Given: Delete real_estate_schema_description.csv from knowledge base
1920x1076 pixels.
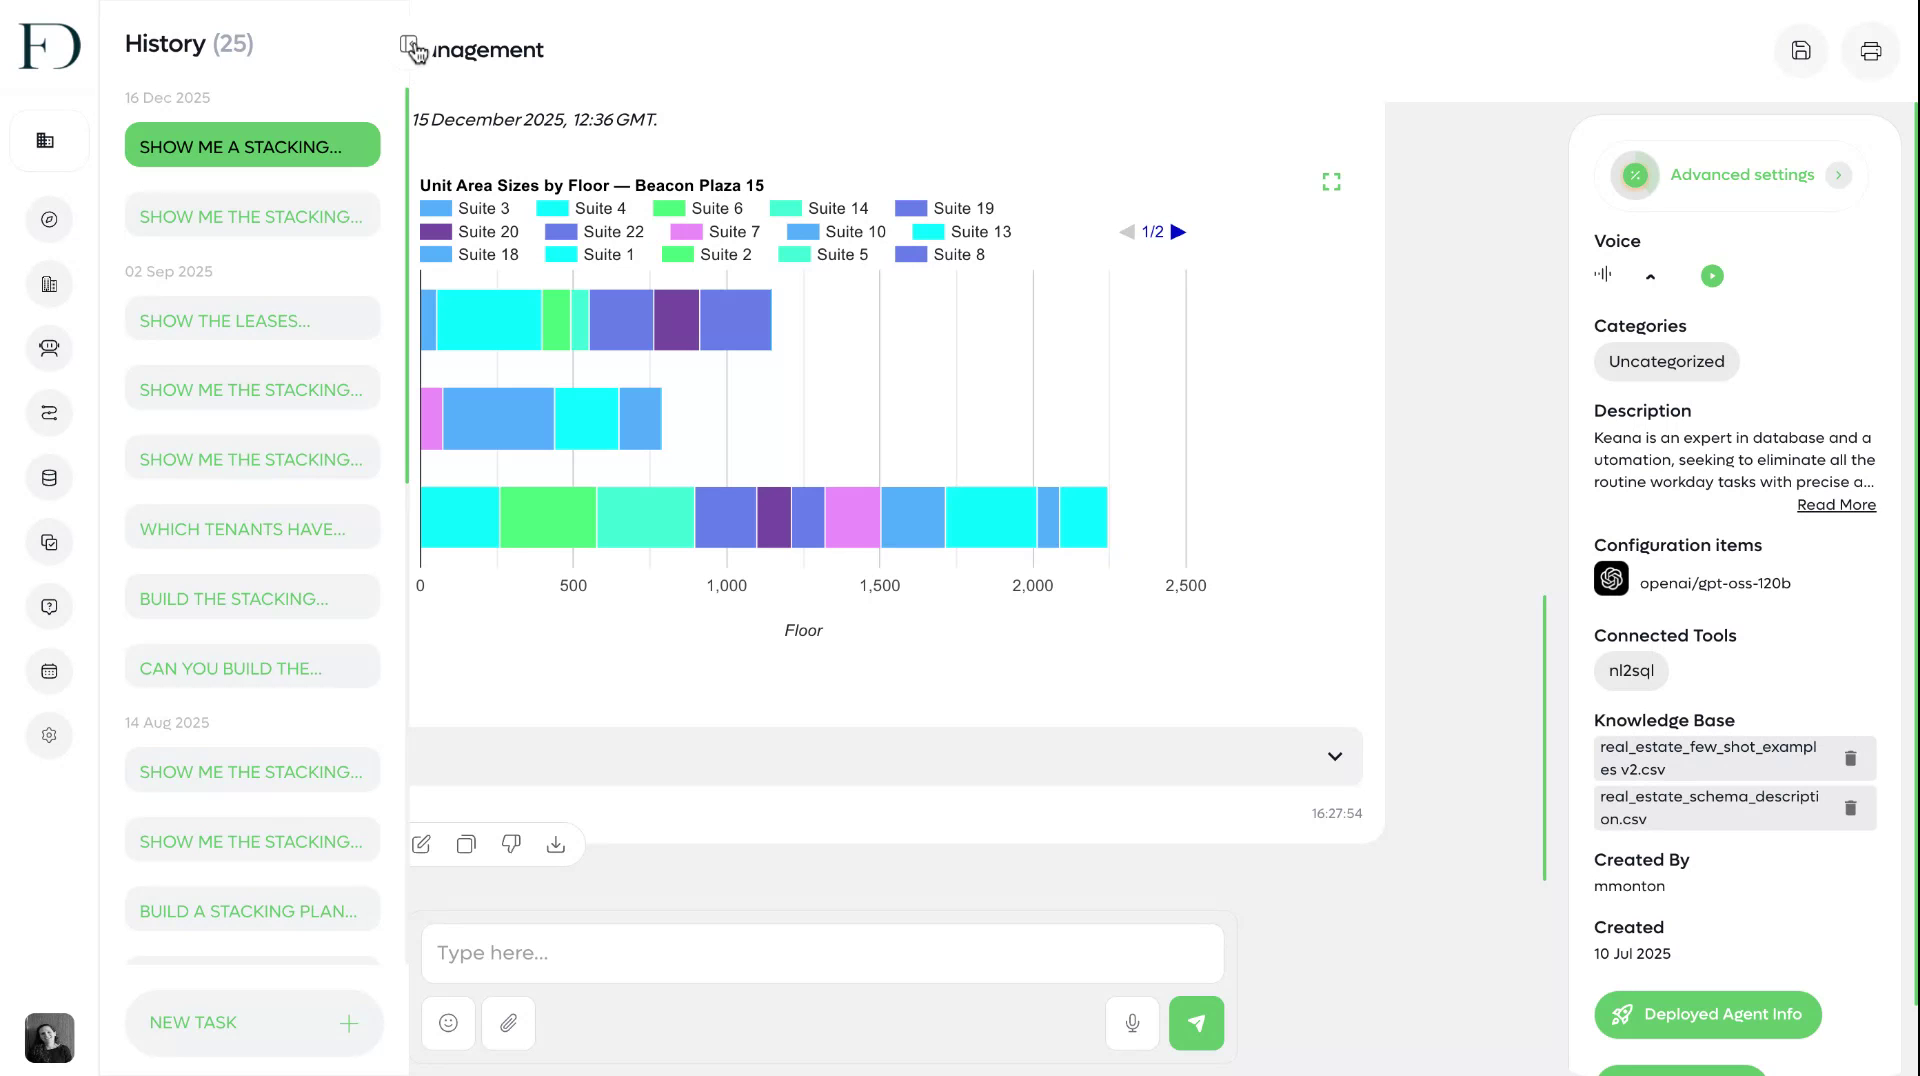Looking at the screenshot, I should coord(1850,808).
